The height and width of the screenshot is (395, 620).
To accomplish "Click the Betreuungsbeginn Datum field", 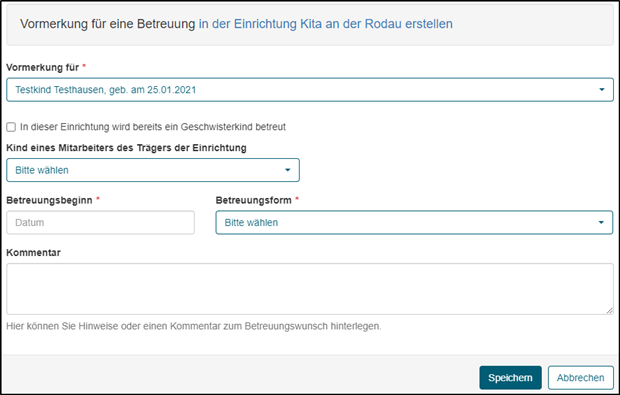I will click(x=100, y=223).
